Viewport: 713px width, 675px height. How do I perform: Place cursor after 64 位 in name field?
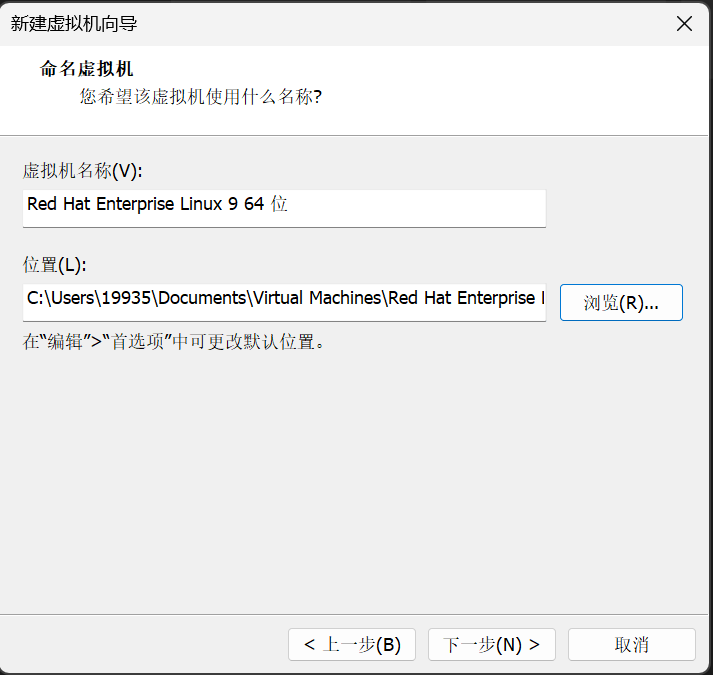click(288, 204)
